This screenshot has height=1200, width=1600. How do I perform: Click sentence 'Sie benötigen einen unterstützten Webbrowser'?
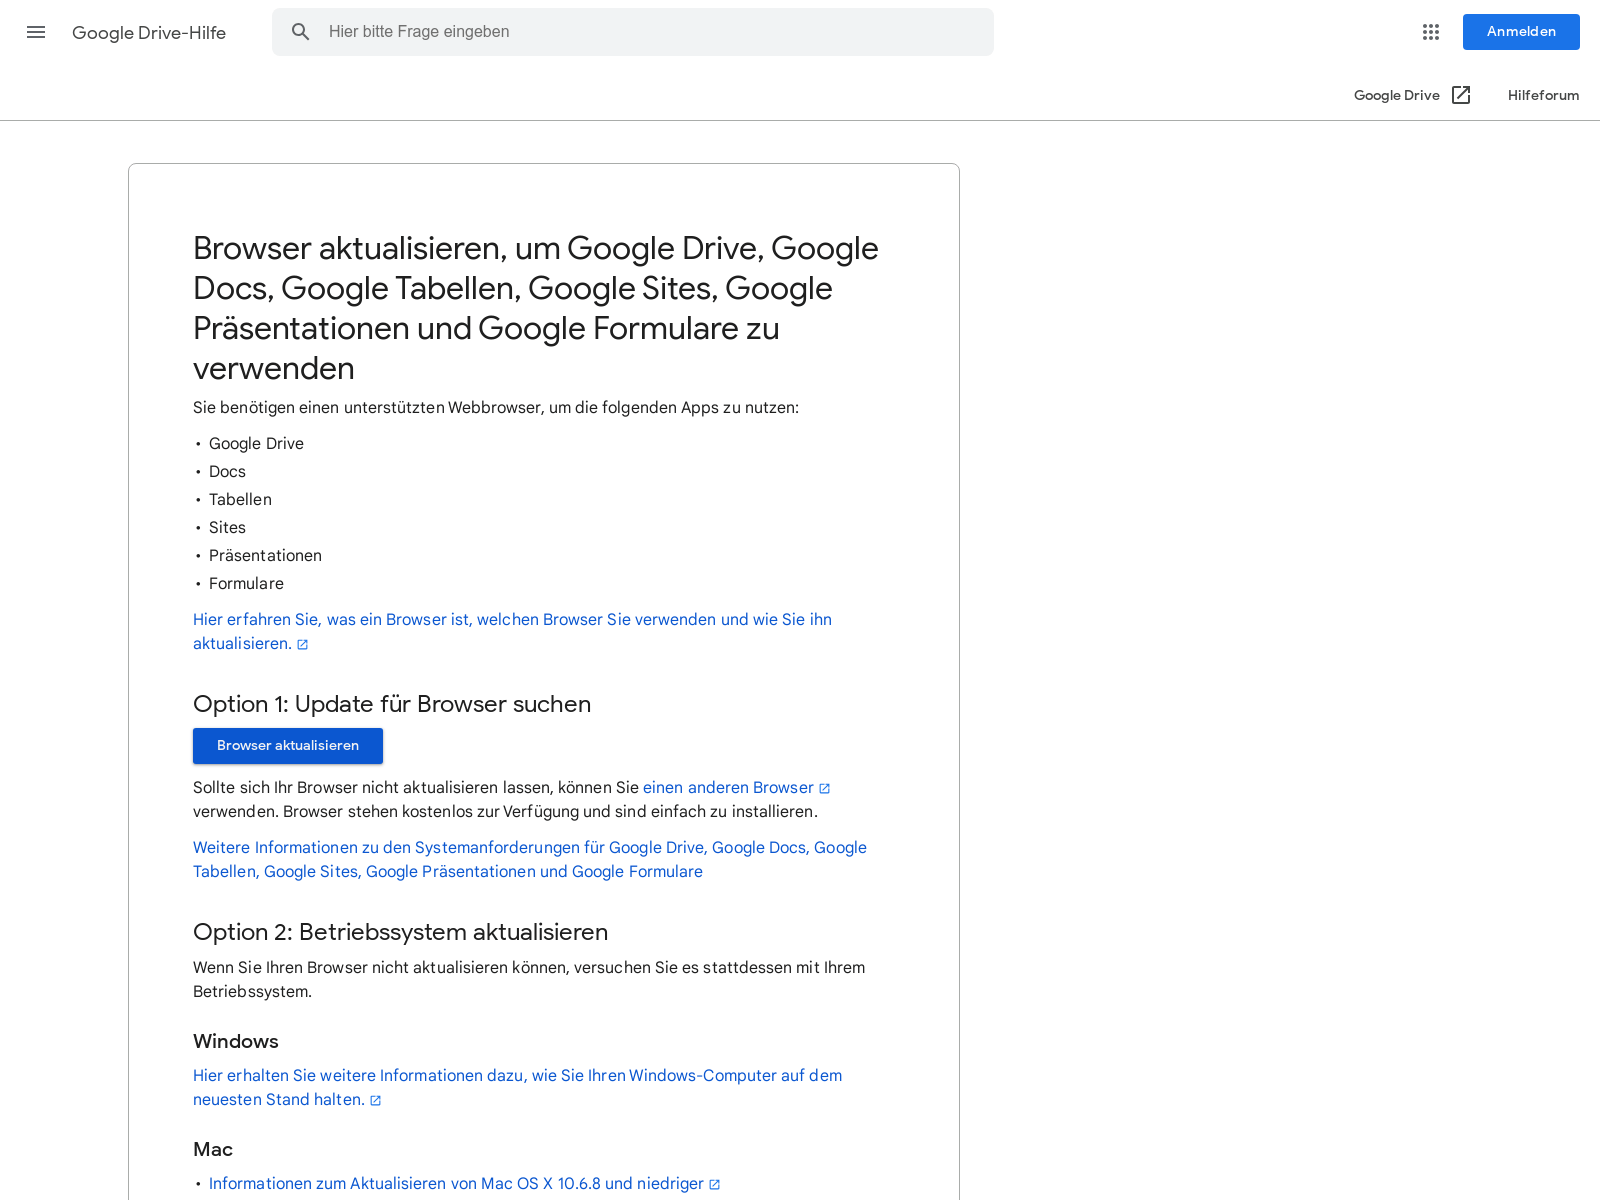tap(496, 408)
